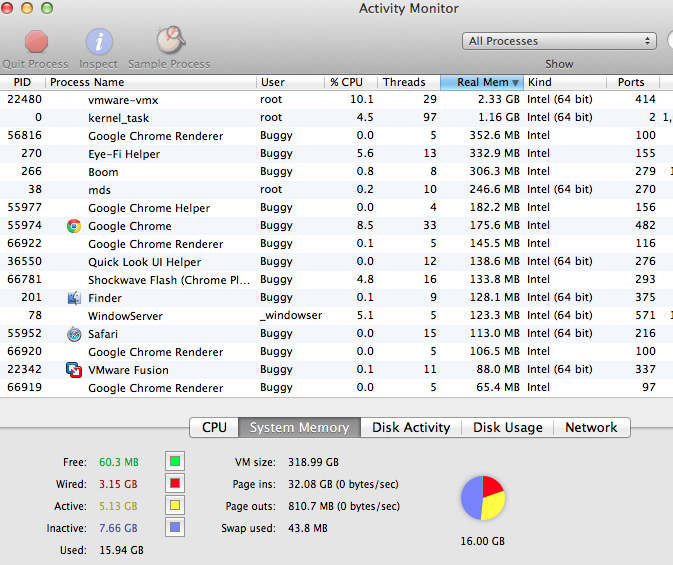Sort by Ports column header

(633, 82)
